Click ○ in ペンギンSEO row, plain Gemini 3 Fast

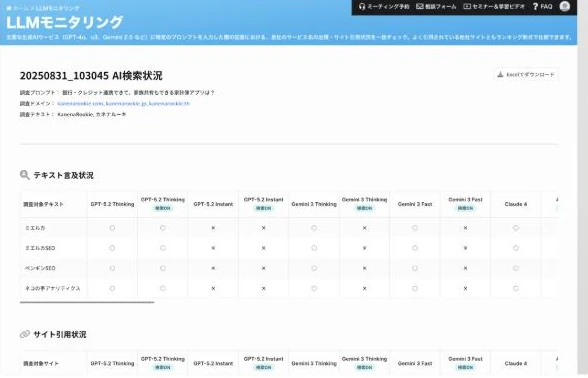415,268
